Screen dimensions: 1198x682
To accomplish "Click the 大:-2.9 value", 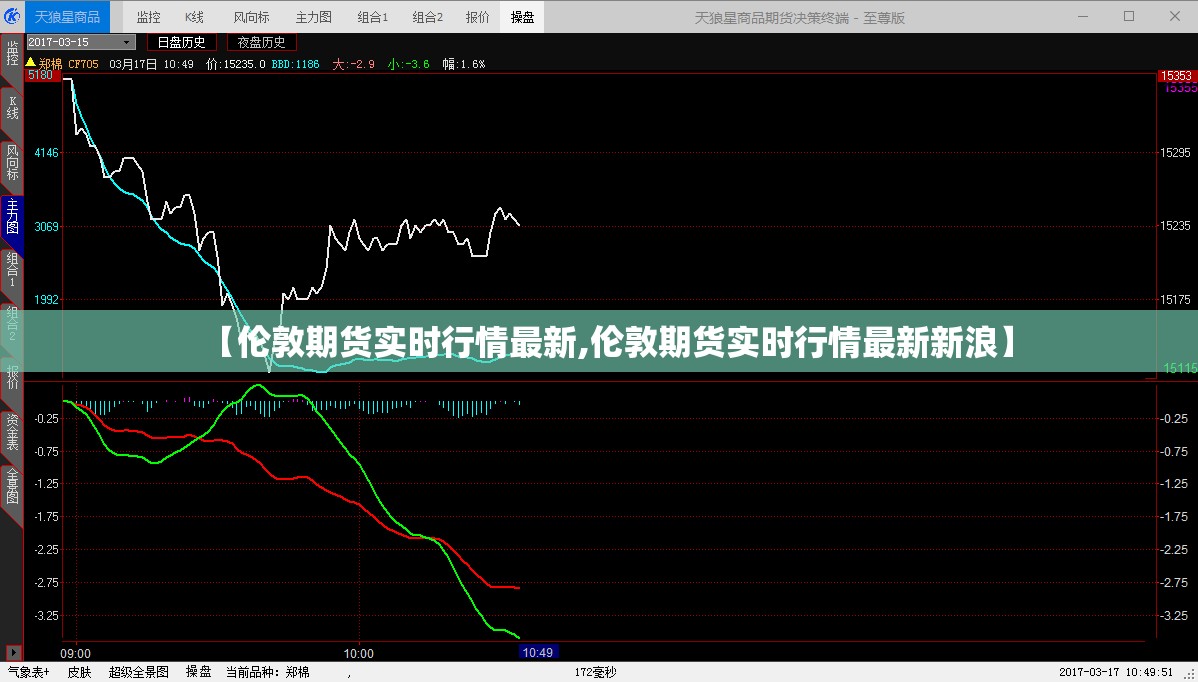I will pyautogui.click(x=353, y=64).
